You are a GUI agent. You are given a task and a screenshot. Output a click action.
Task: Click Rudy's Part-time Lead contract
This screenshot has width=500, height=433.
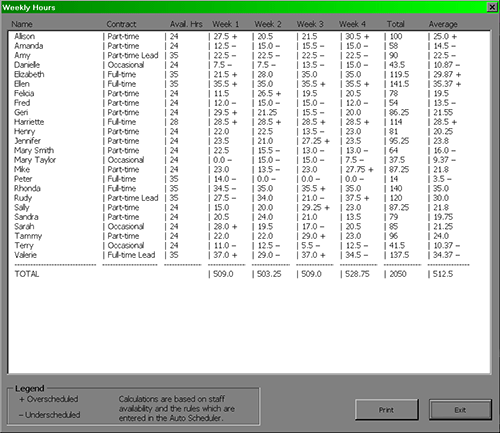click(x=133, y=198)
